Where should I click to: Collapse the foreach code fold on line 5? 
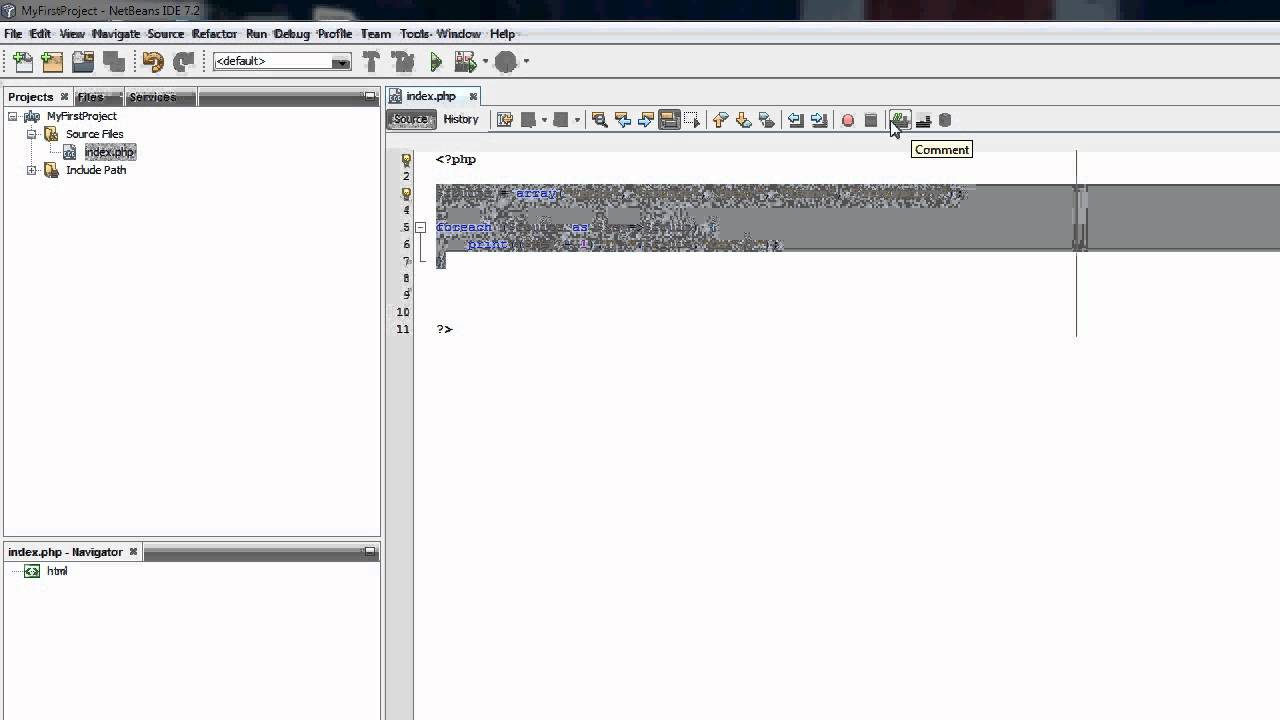[420, 227]
